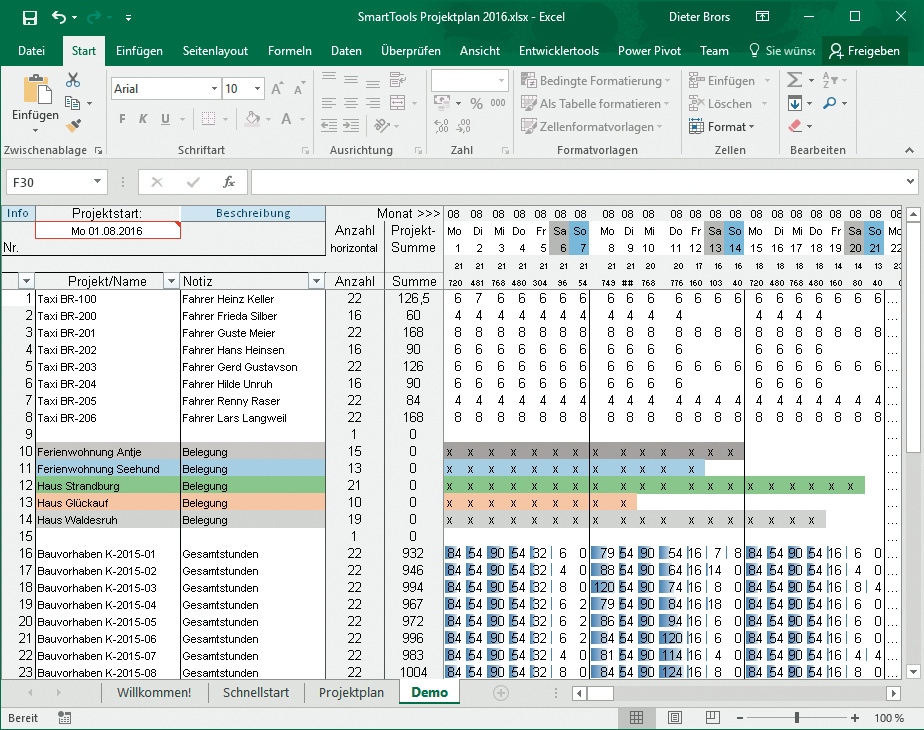Image resolution: width=924 pixels, height=730 pixels.
Task: Add a new sheet with plus icon
Action: tap(501, 693)
